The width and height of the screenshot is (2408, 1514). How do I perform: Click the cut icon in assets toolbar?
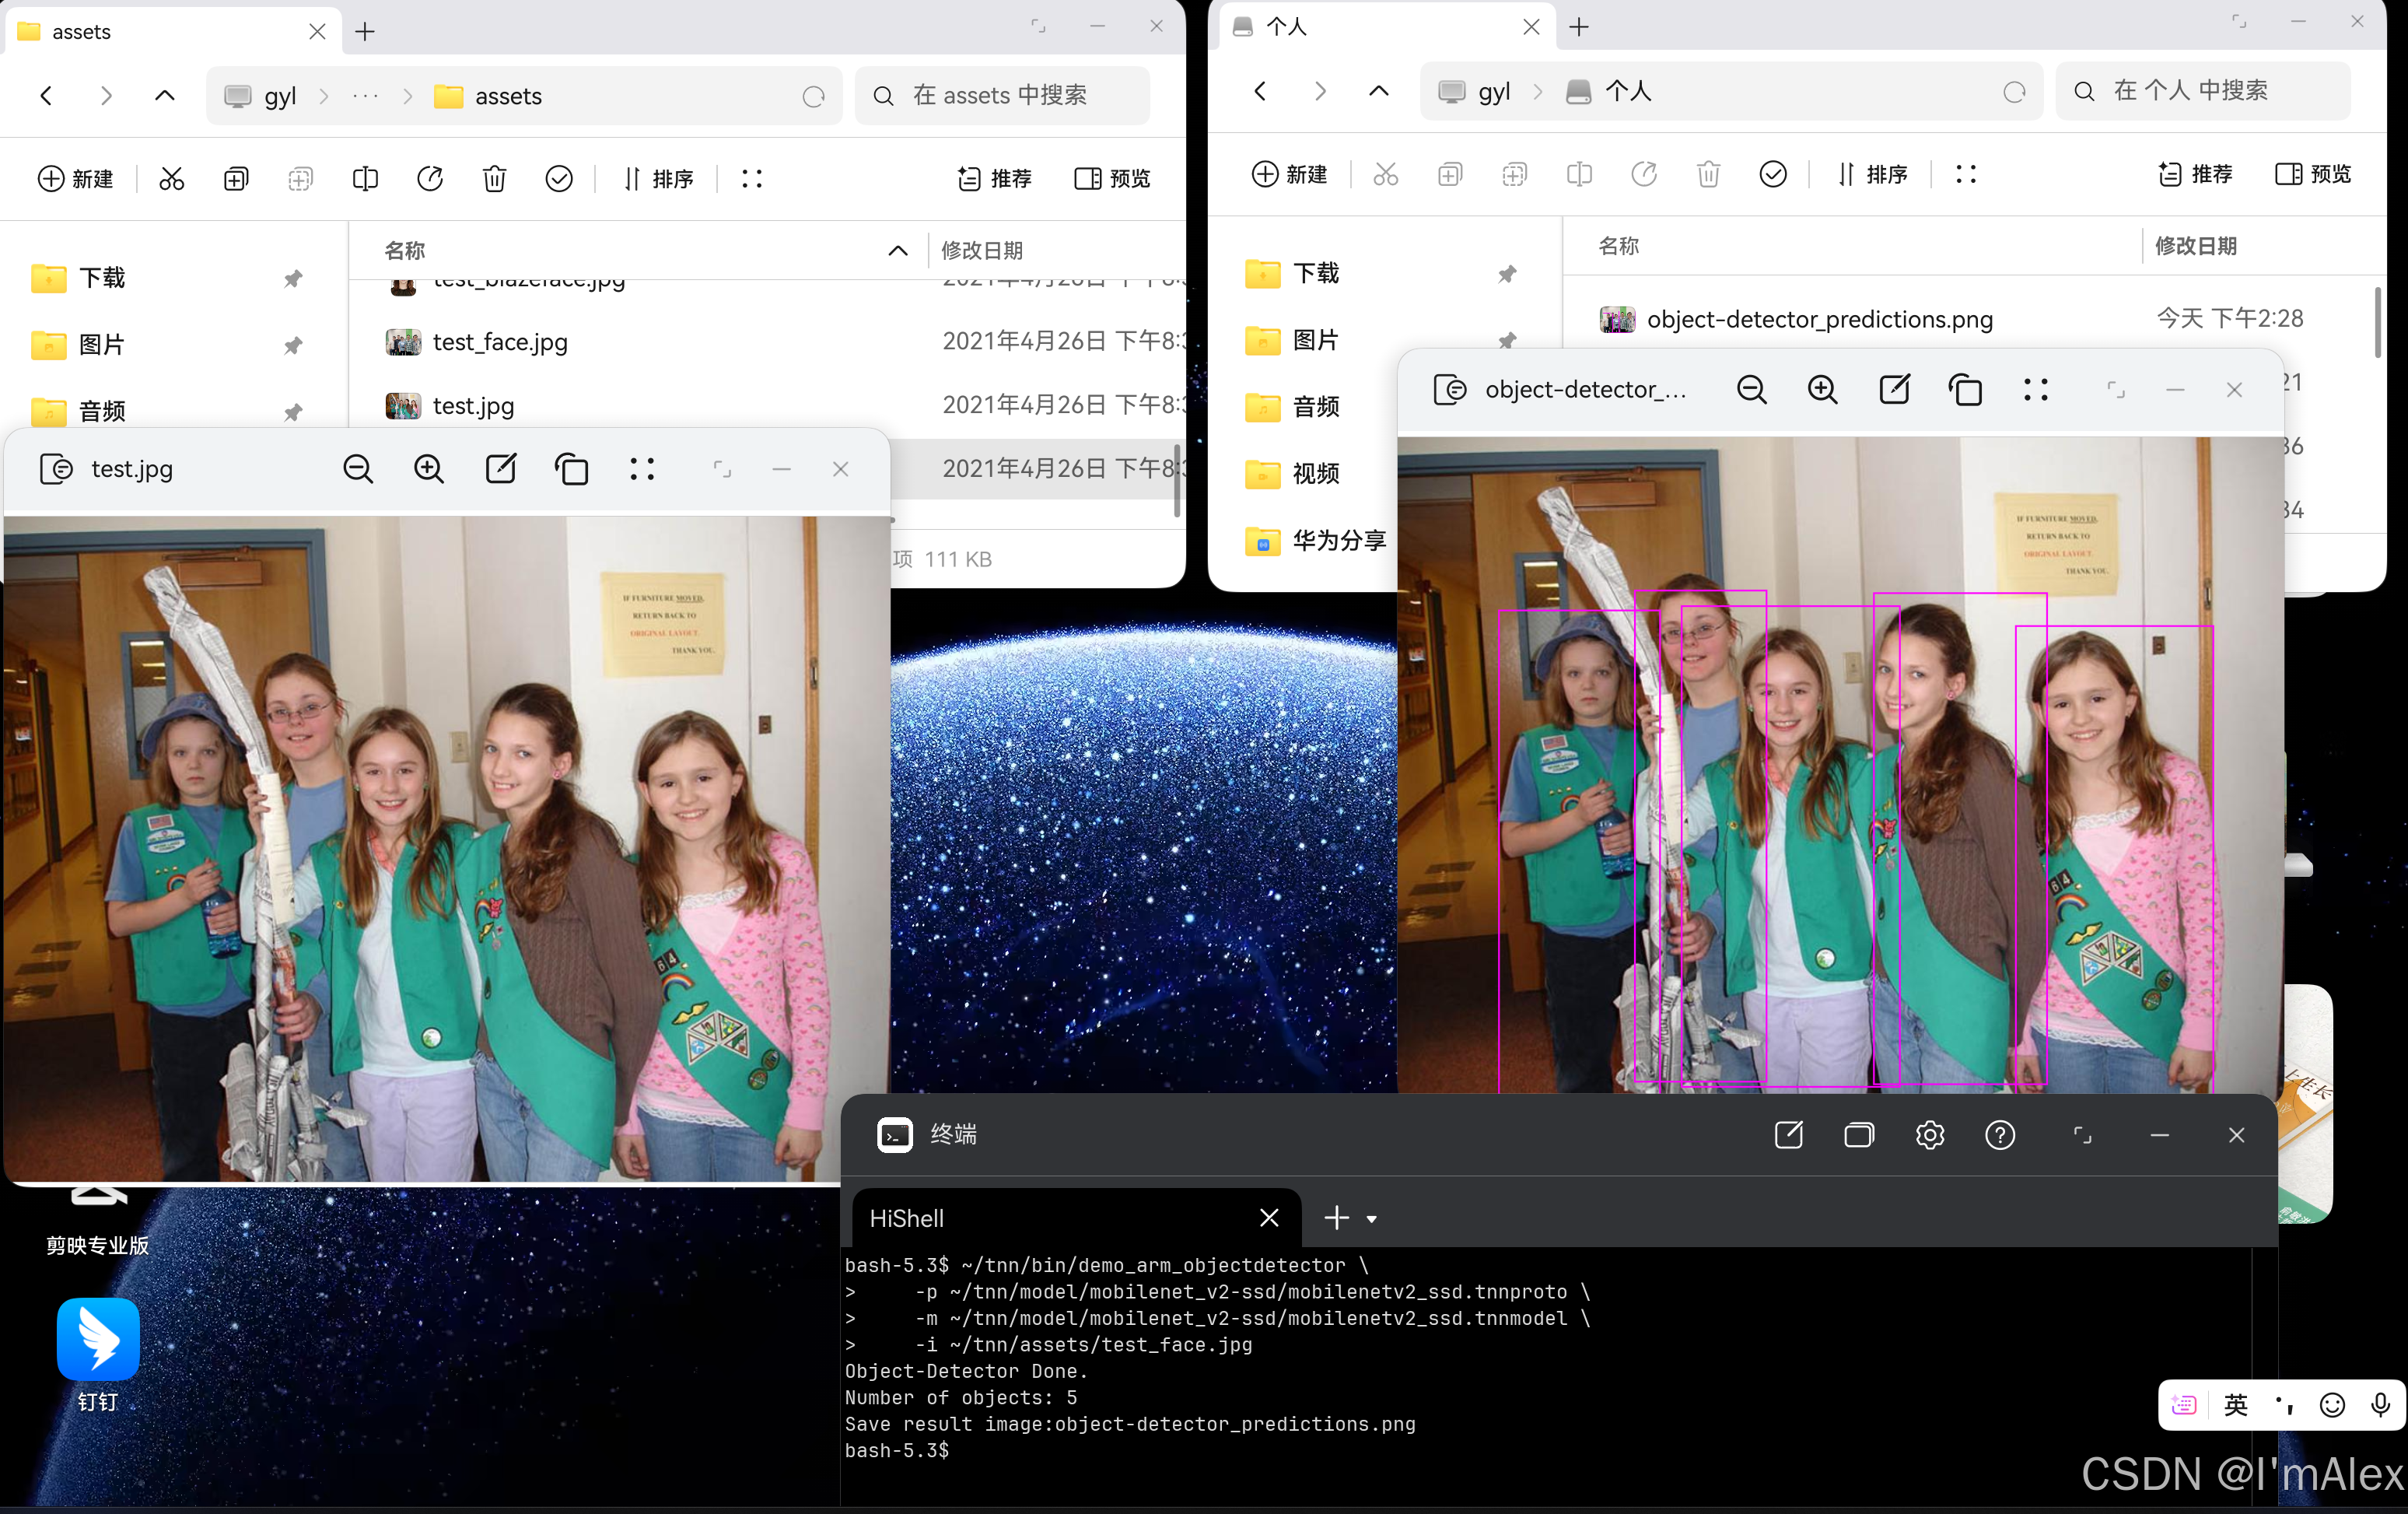click(172, 179)
